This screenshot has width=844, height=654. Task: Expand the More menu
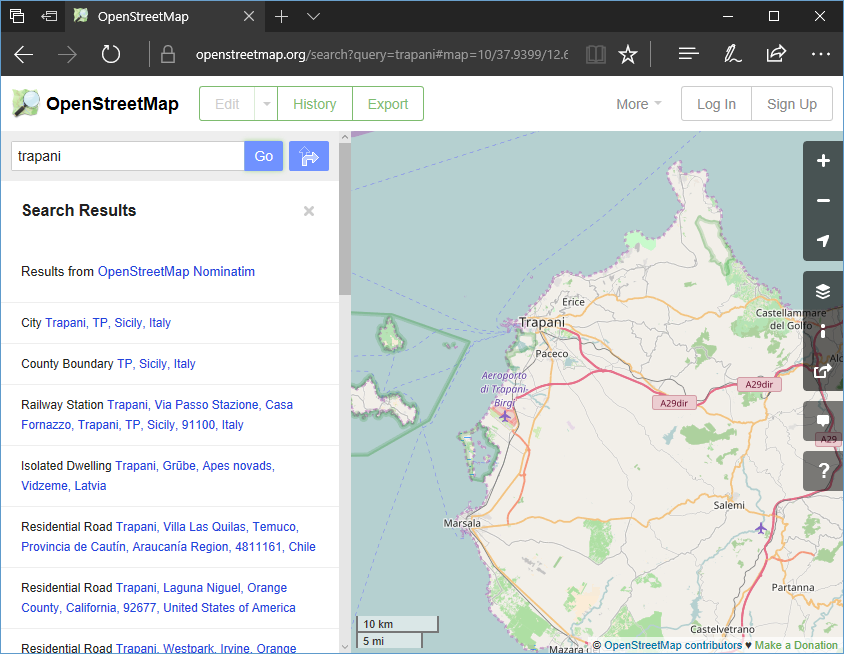[638, 104]
